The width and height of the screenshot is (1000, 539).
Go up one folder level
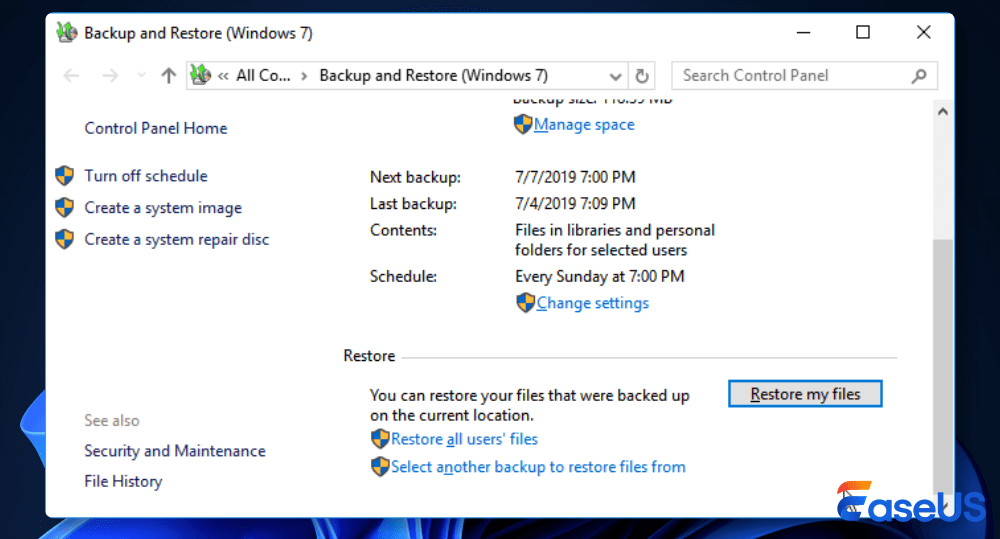[169, 76]
